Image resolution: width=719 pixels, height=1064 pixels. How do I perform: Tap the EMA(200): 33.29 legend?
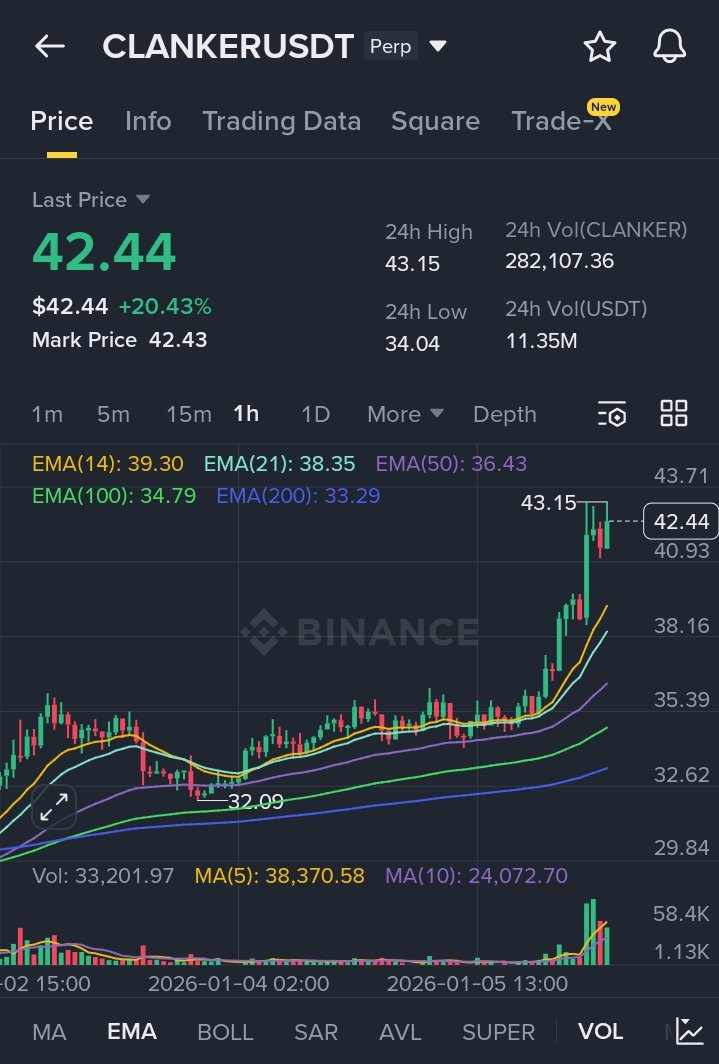(298, 495)
